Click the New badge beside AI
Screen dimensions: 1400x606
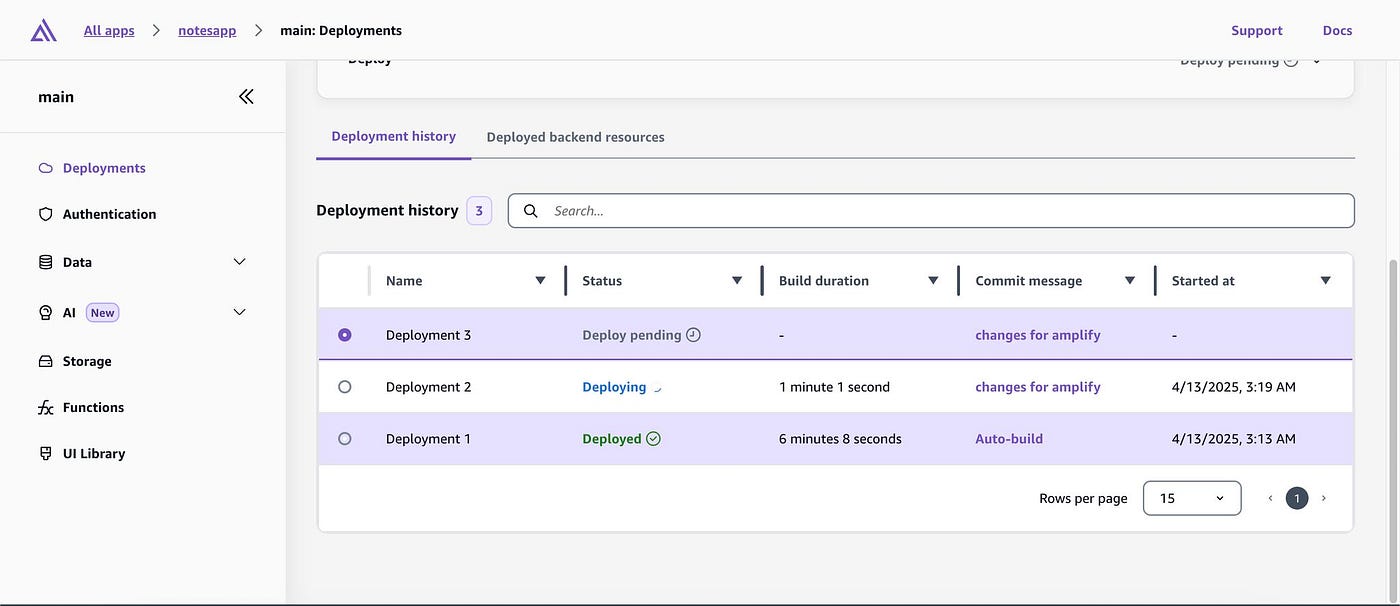(x=103, y=313)
